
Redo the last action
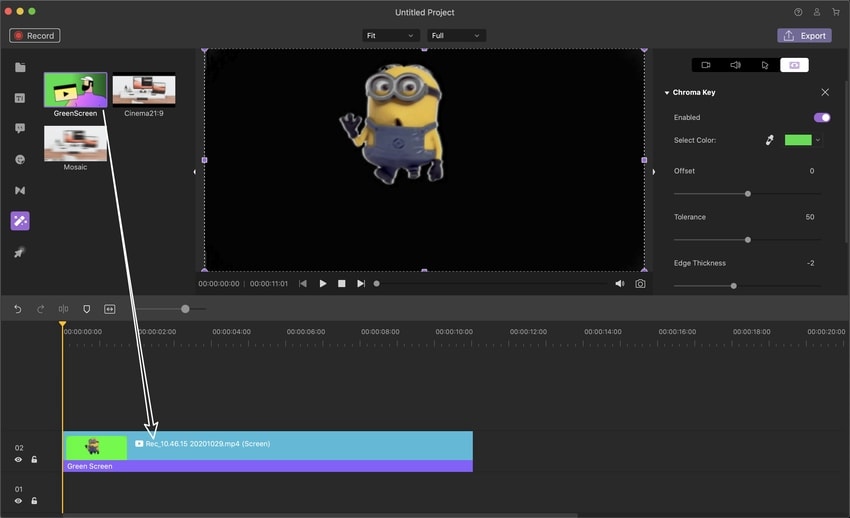tap(40, 309)
